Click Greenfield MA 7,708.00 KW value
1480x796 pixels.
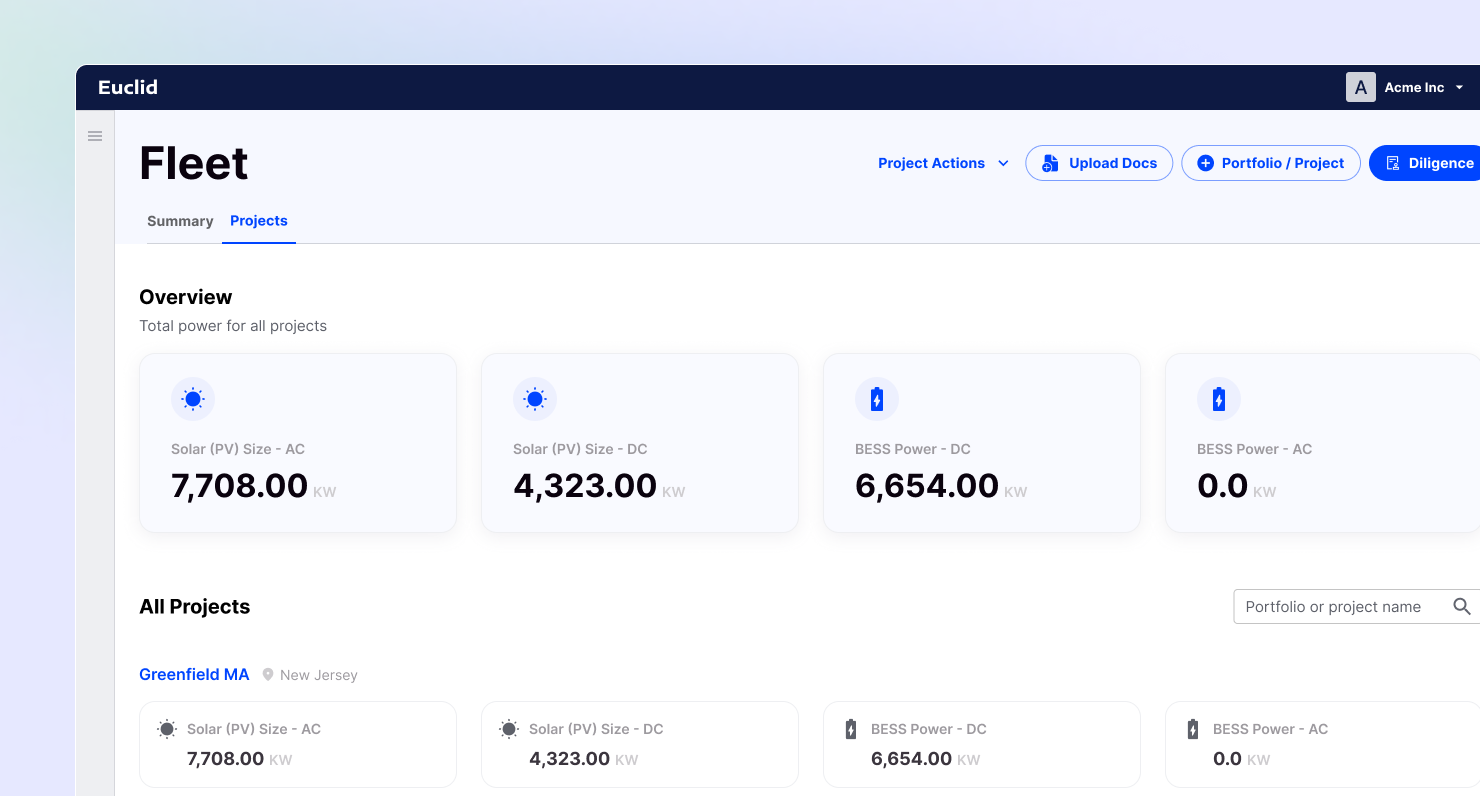pos(239,759)
